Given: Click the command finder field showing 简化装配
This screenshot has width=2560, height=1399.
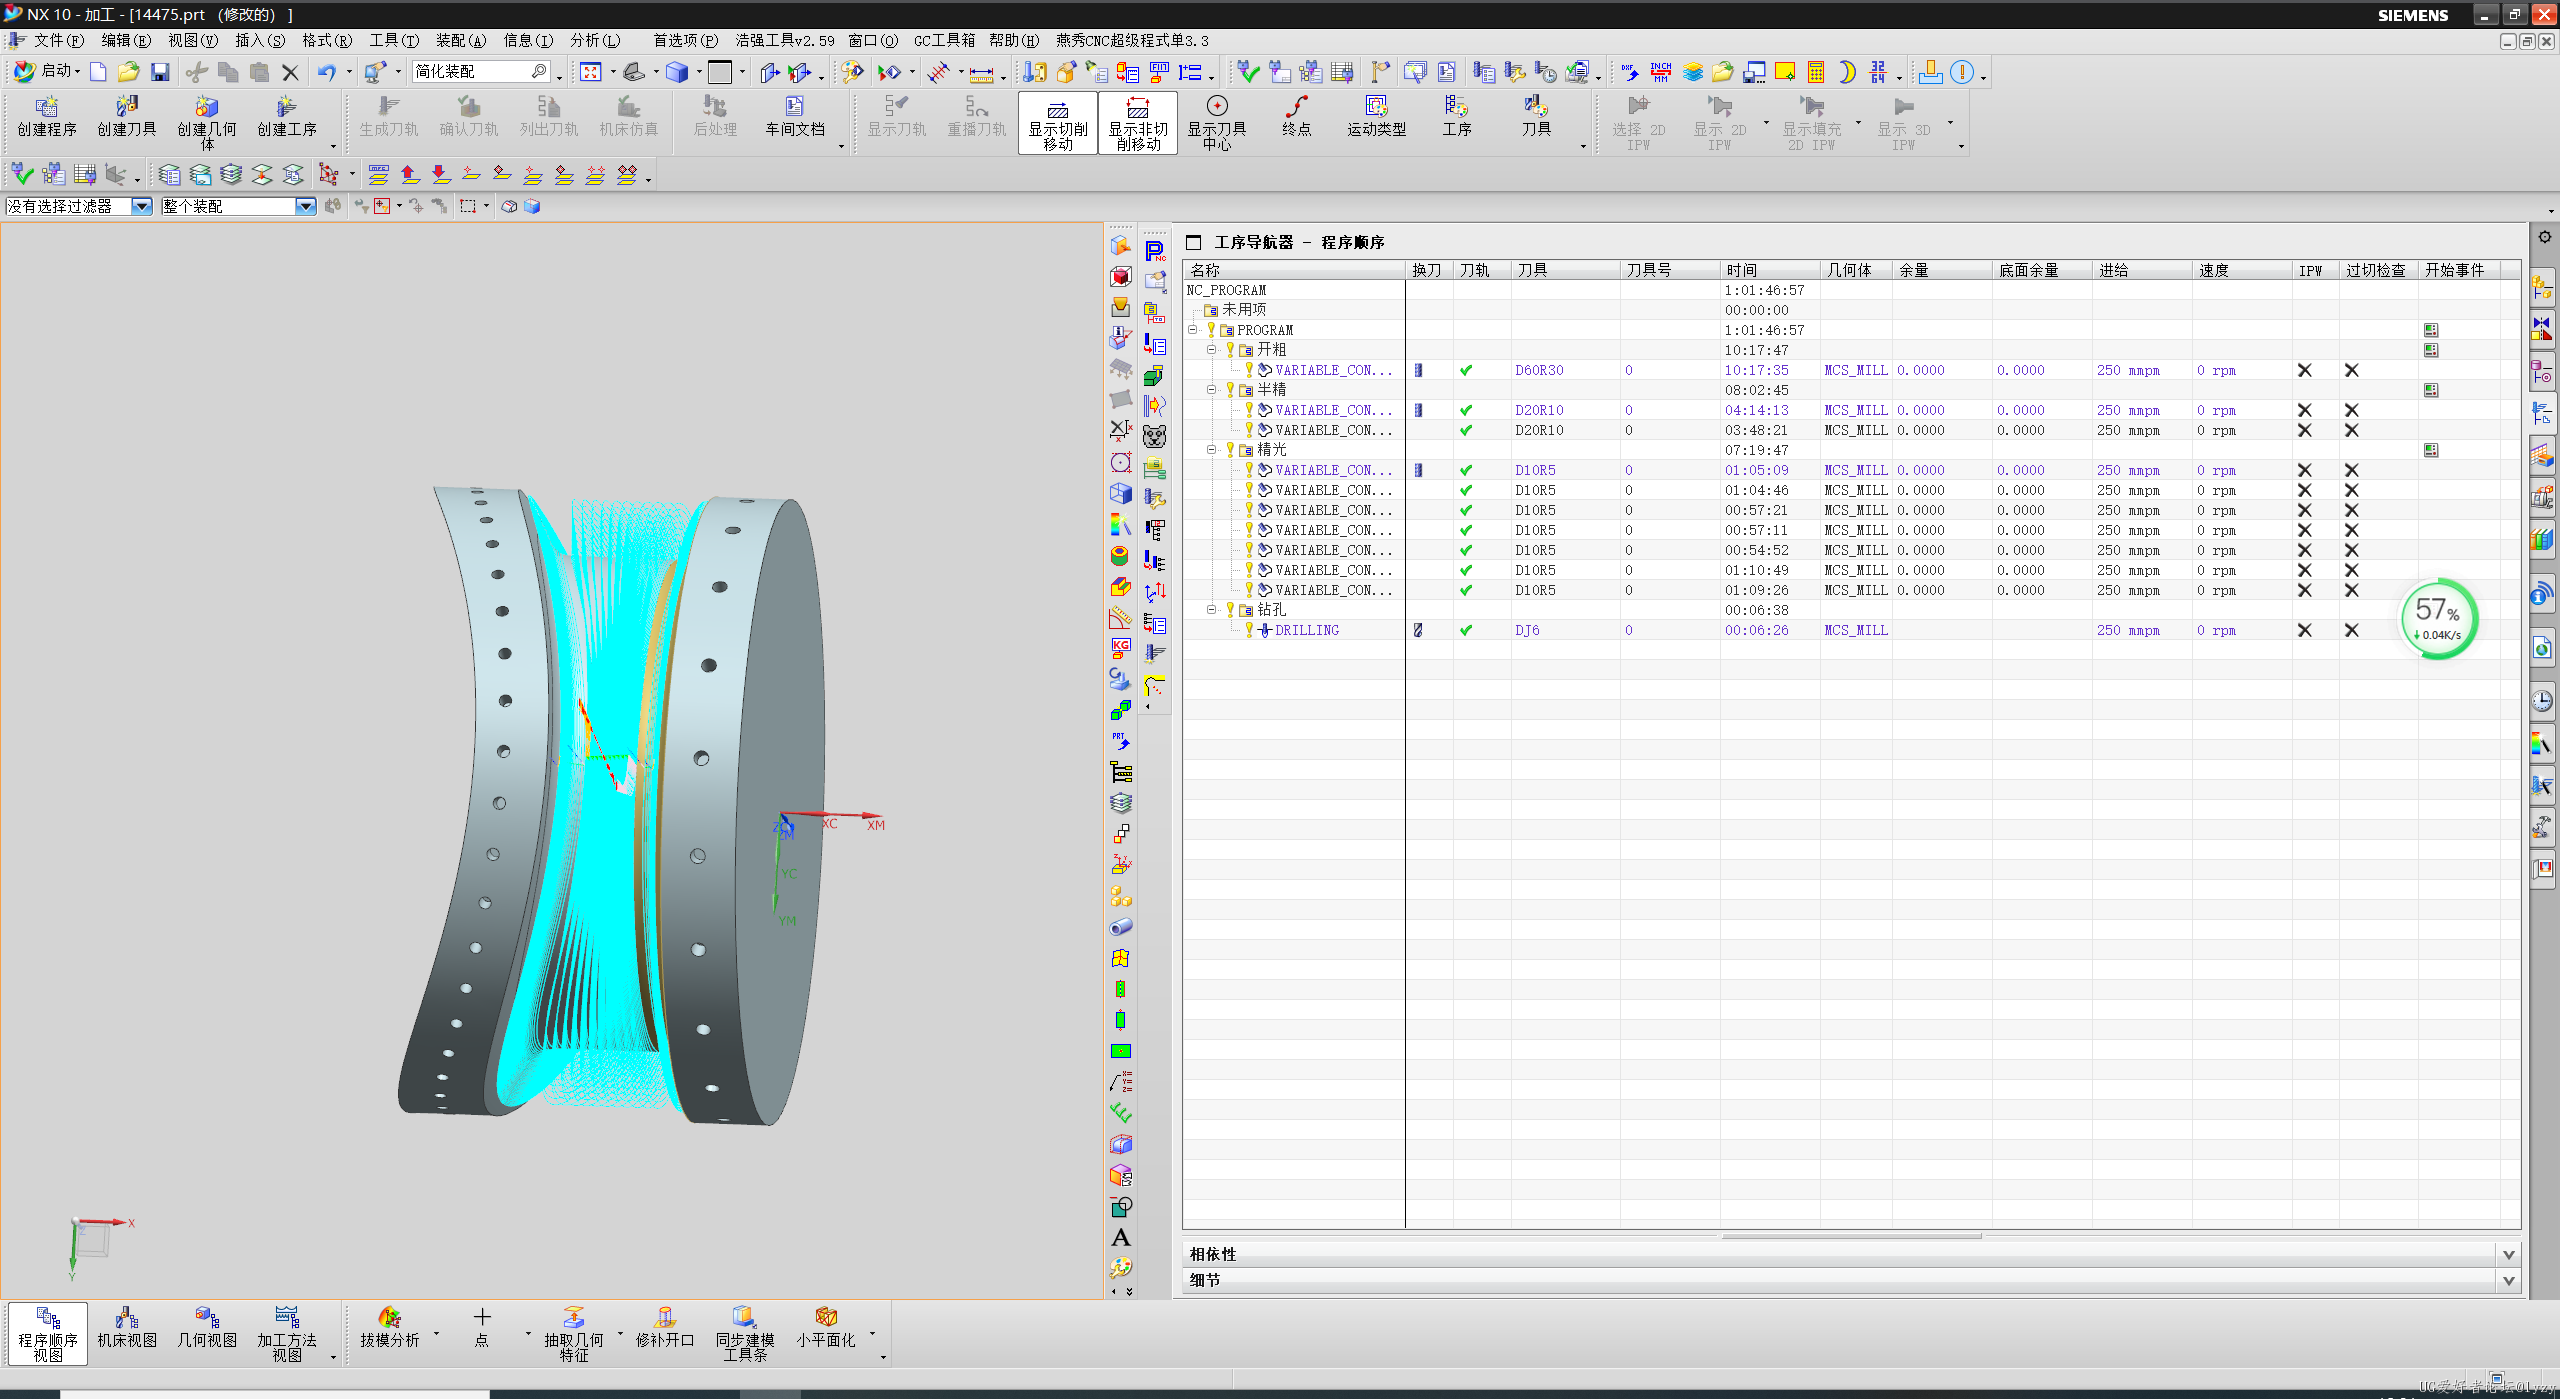Looking at the screenshot, I should click(x=480, y=71).
